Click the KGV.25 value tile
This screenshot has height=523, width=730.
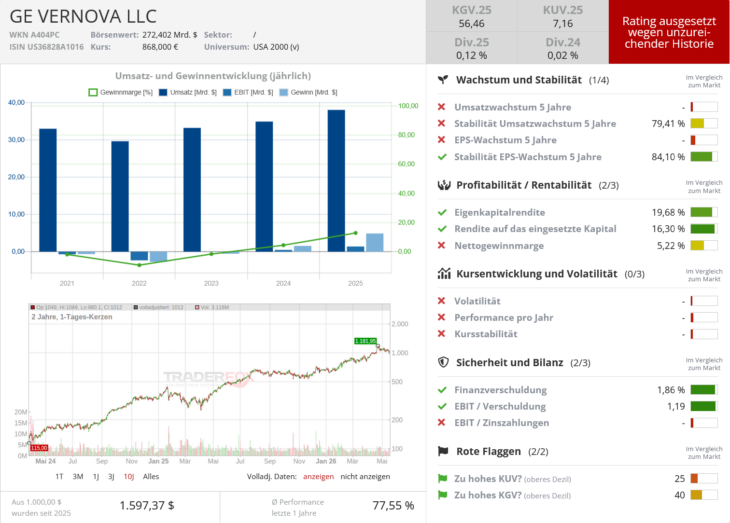point(472,16)
